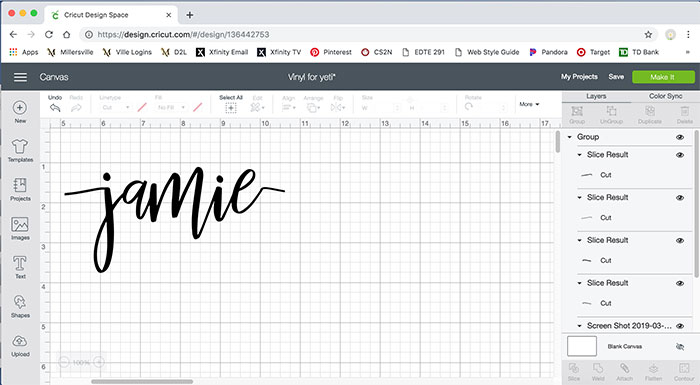Click the Flatten tool icon
Screen dimensions: 700x385
click(653, 368)
